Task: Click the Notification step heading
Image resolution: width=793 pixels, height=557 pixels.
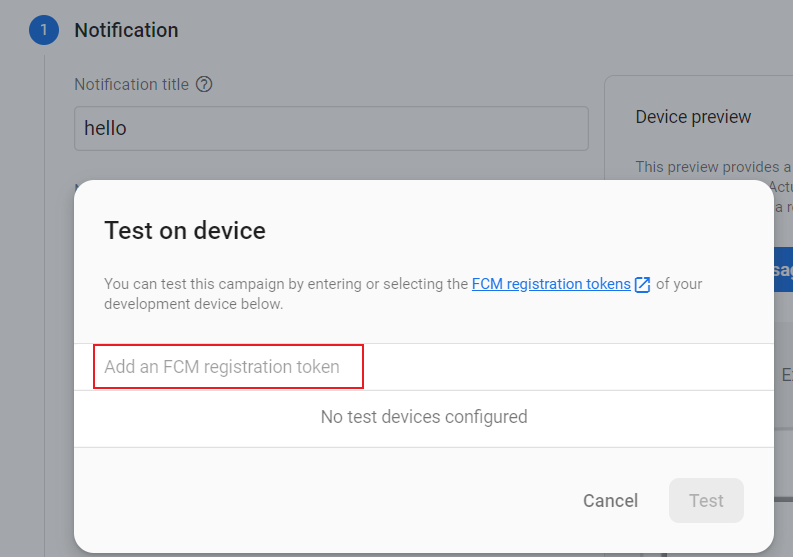Action: pos(126,30)
